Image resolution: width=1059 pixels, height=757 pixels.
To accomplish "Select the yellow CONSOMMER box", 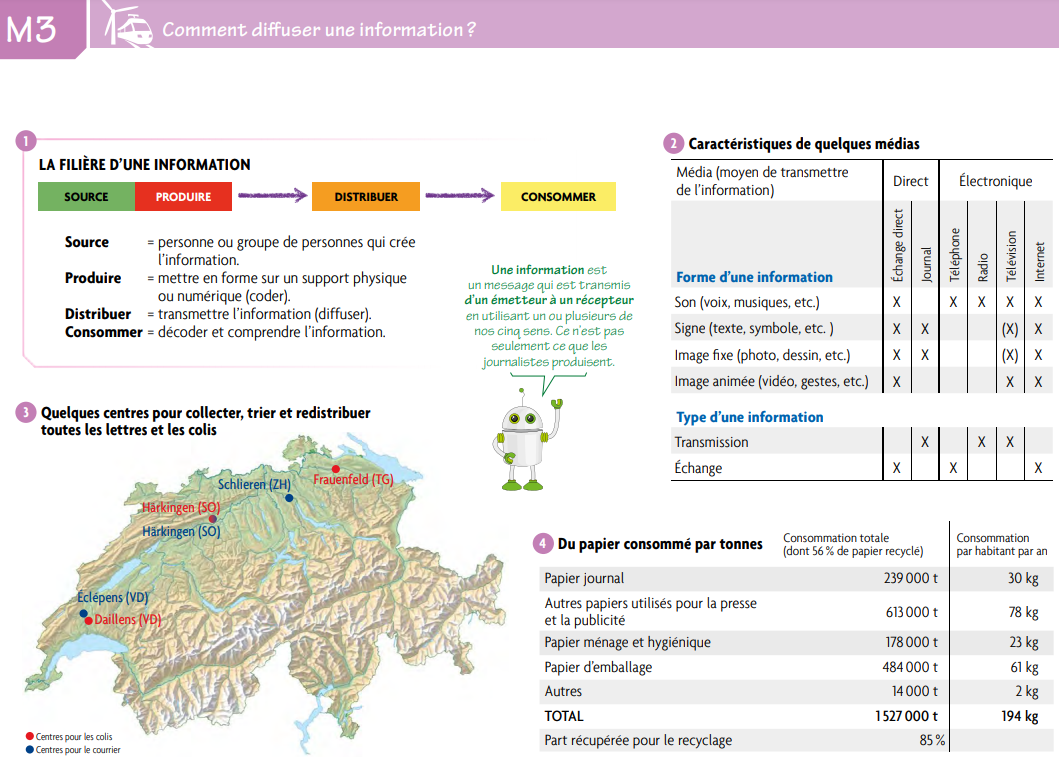I will coord(559,197).
